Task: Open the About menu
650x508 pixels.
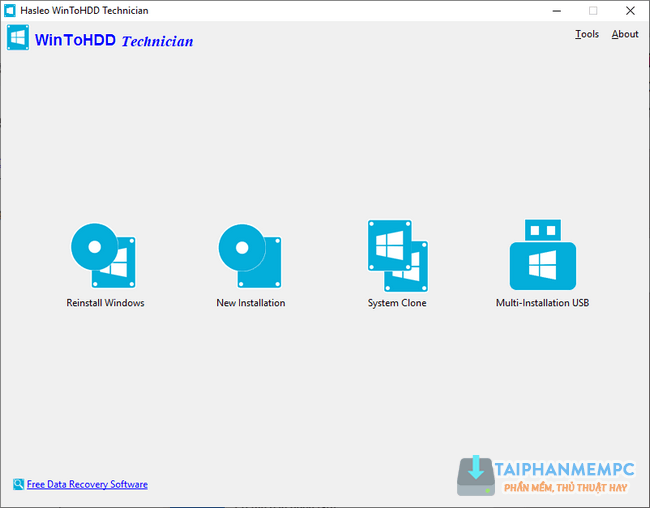Action: [x=625, y=34]
